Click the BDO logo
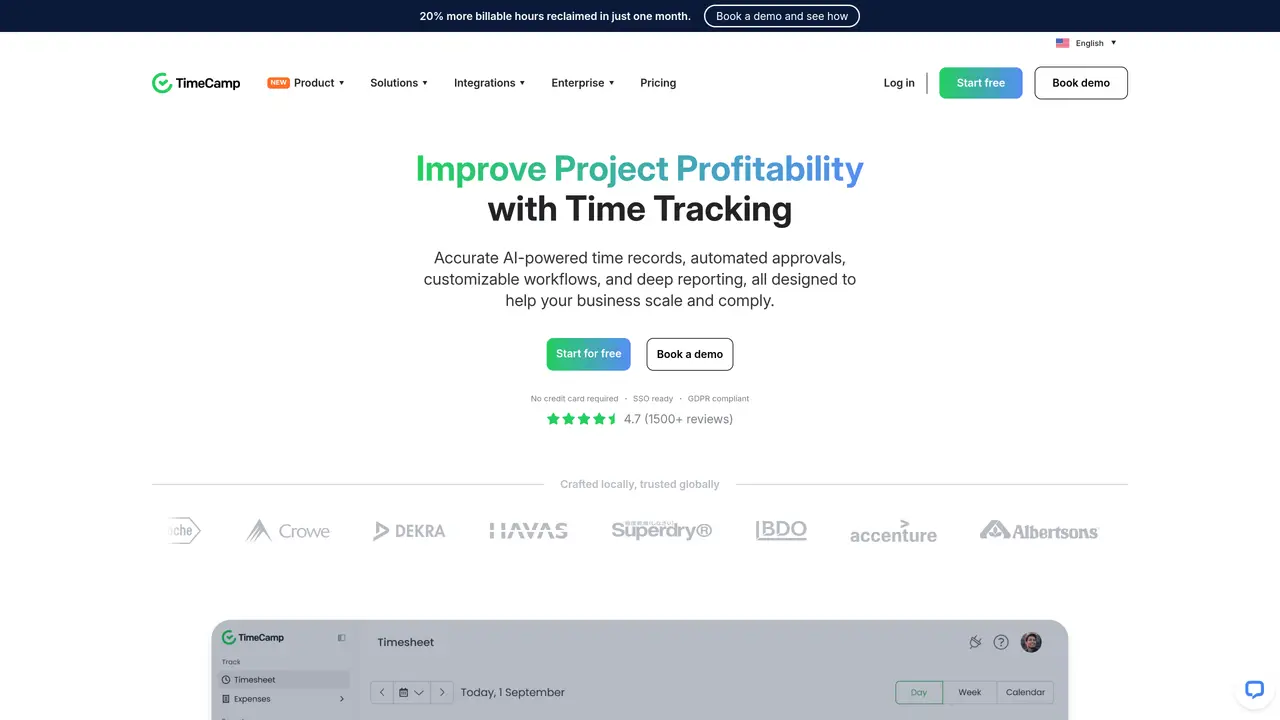The width and height of the screenshot is (1280, 720). click(781, 530)
